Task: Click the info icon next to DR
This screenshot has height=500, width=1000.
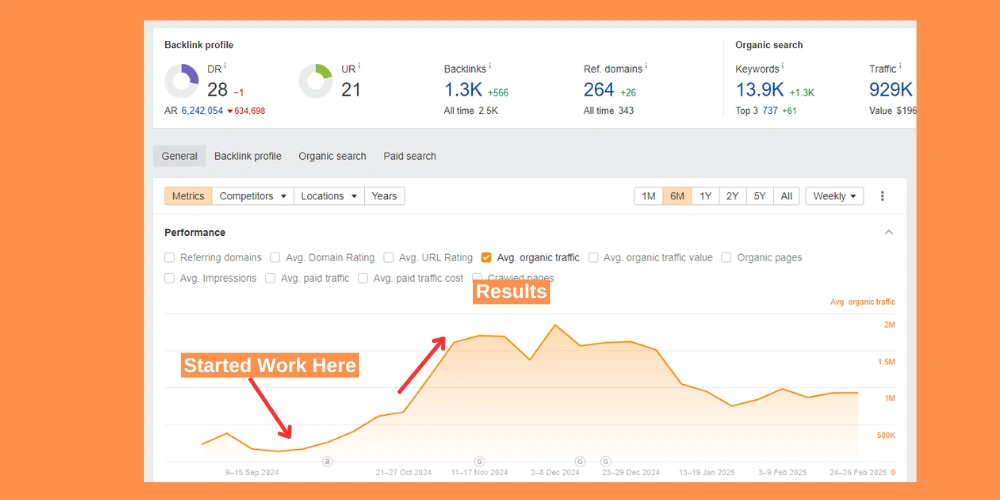Action: (226, 66)
